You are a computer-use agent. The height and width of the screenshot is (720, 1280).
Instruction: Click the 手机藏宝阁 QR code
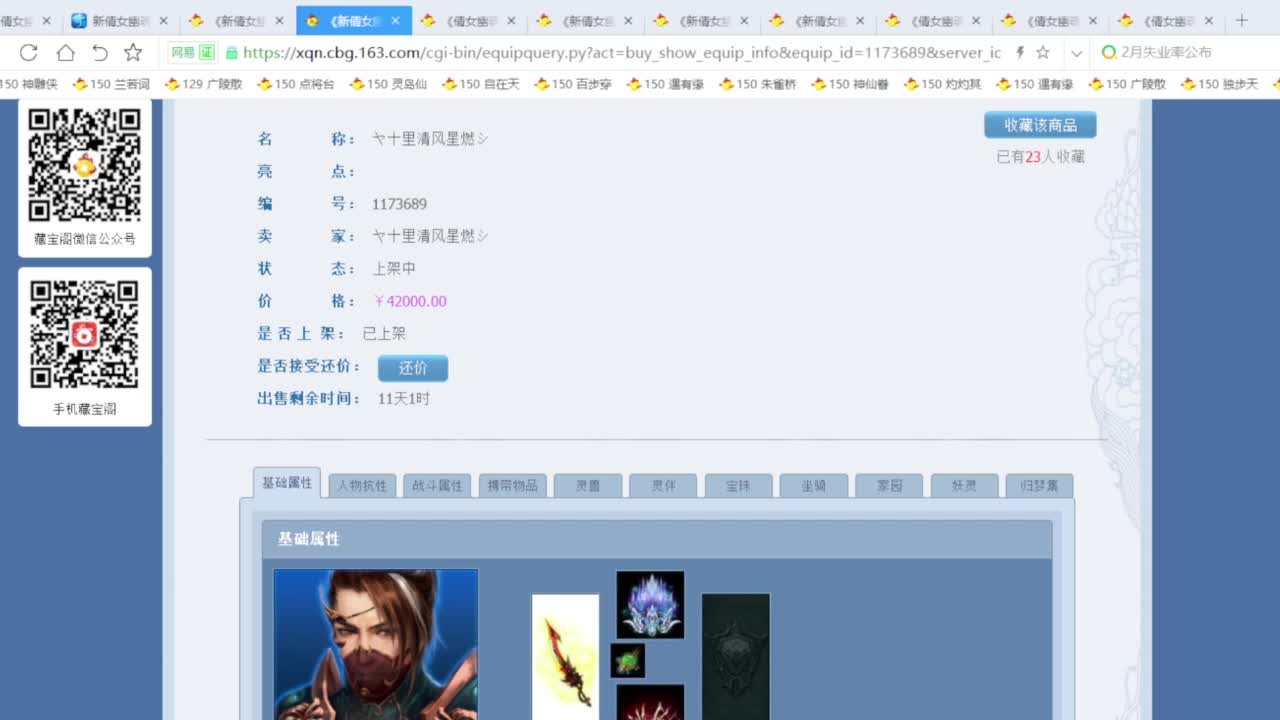coord(85,334)
